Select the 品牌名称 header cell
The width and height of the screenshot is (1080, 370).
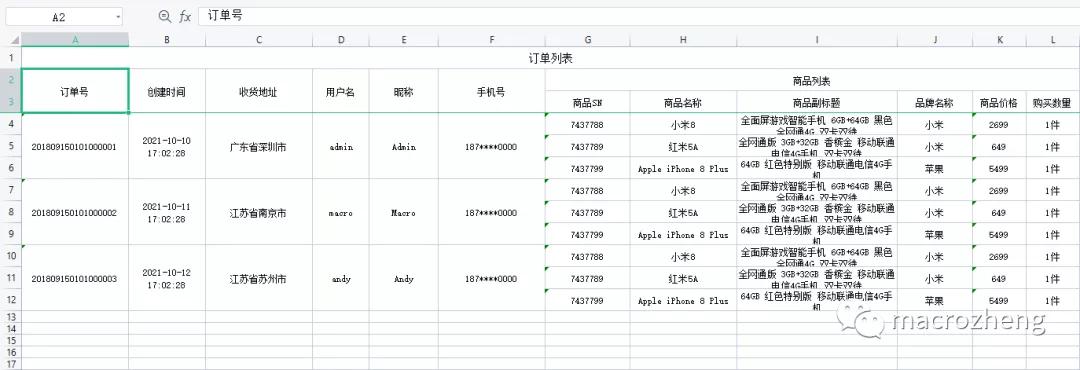(x=934, y=102)
